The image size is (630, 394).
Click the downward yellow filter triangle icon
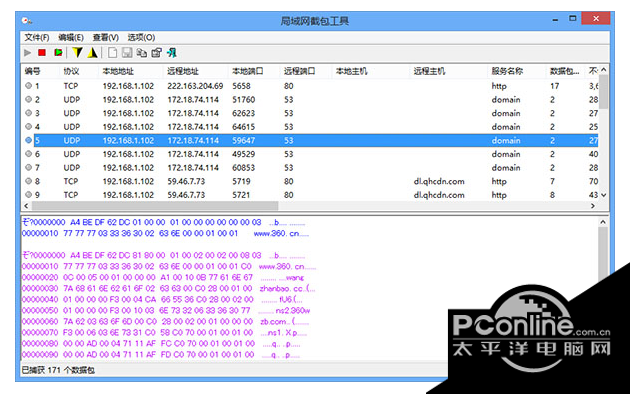(78, 53)
